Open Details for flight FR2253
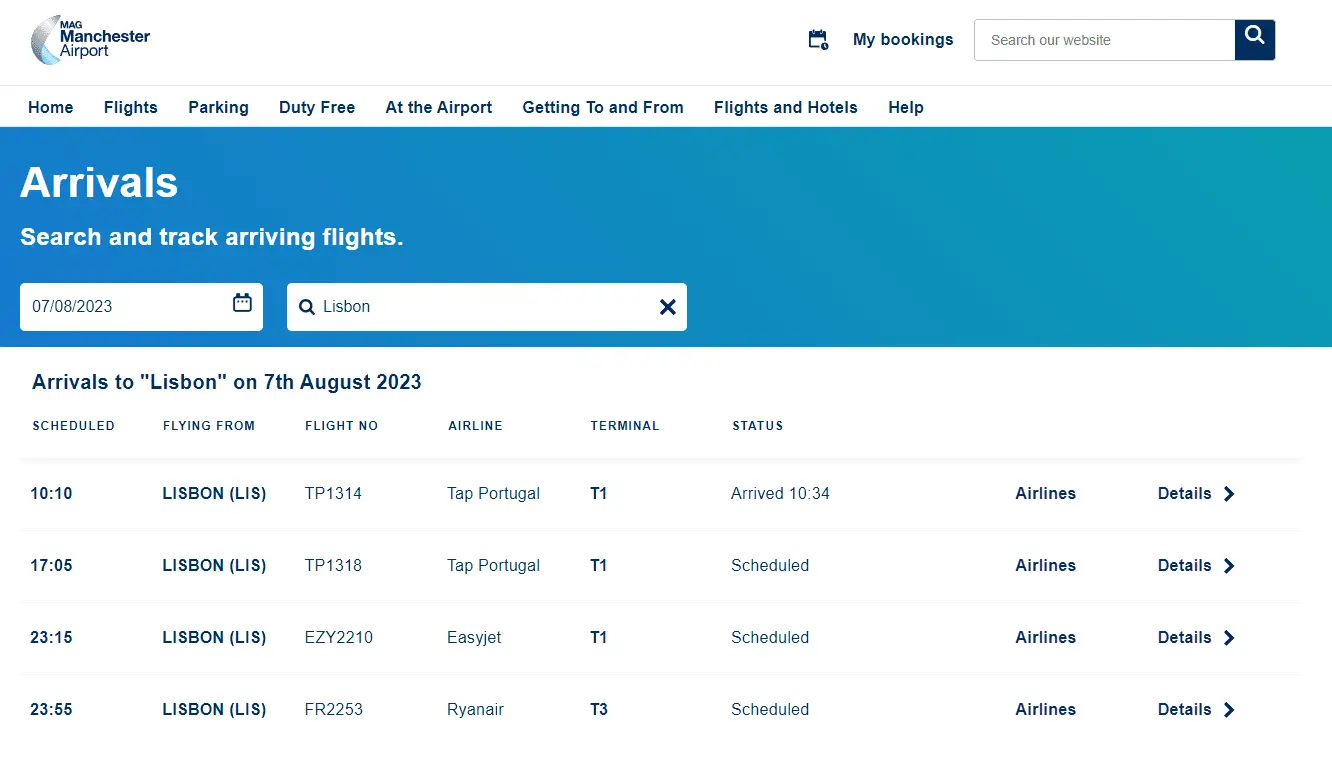Screen dimensions: 1332x776 coord(1185,710)
